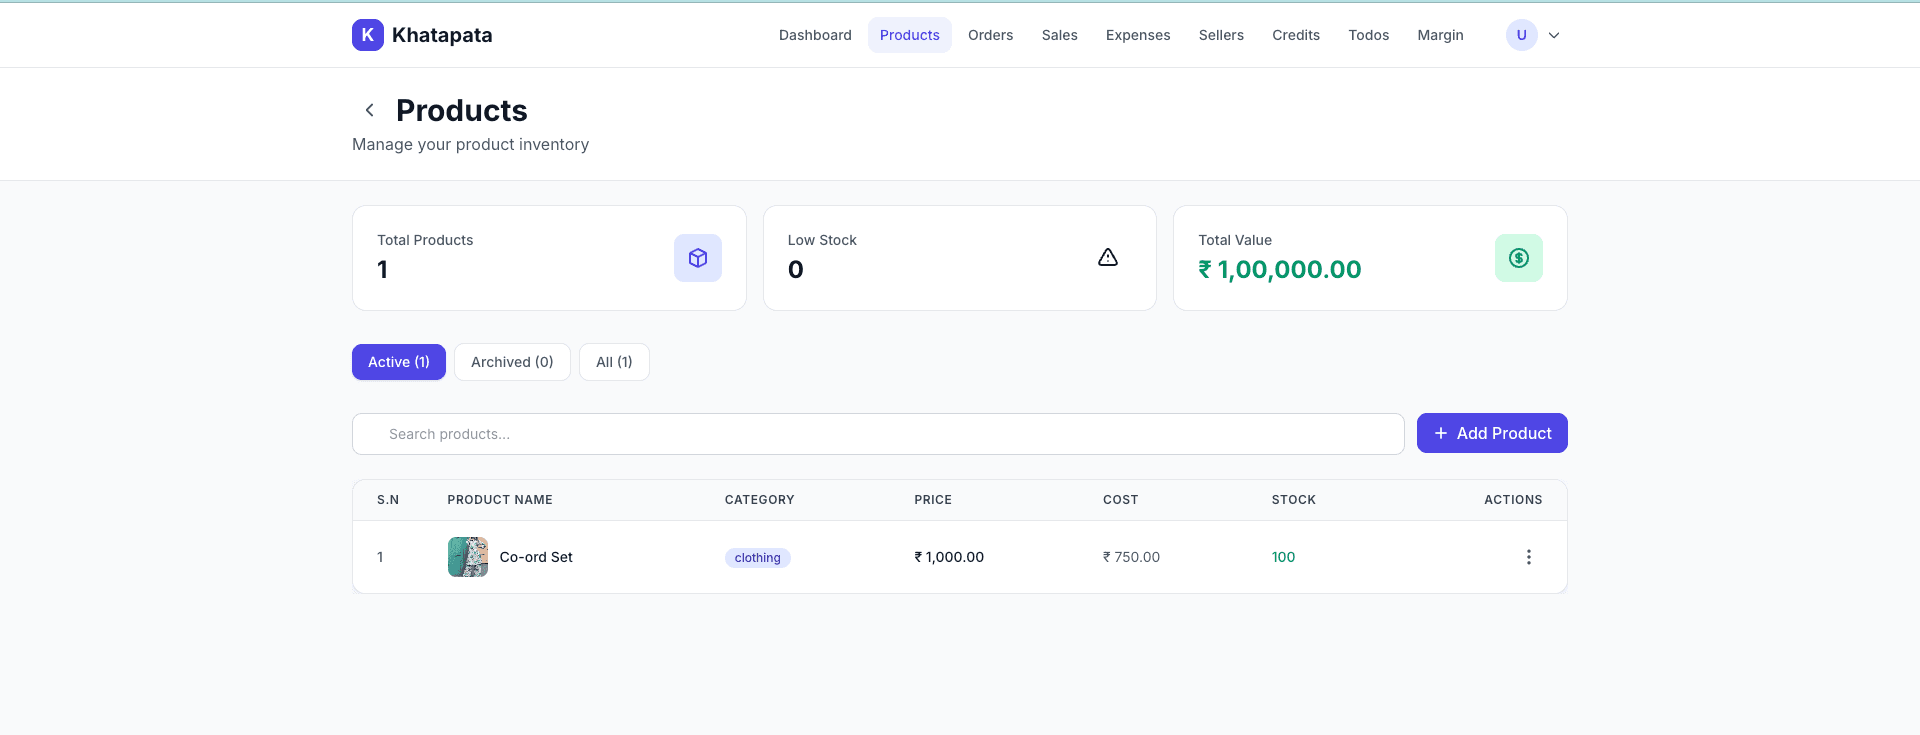
Task: Click the Low Stock warning triangle icon
Action: (x=1108, y=258)
